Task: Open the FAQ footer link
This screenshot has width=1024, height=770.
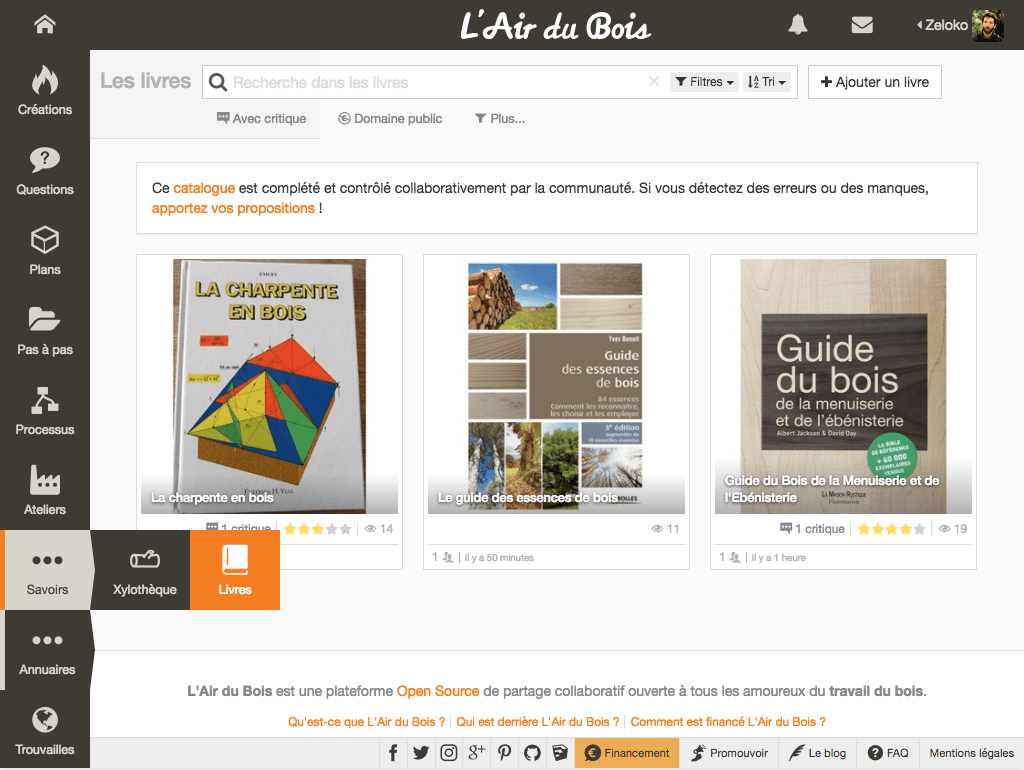Action: (888, 753)
